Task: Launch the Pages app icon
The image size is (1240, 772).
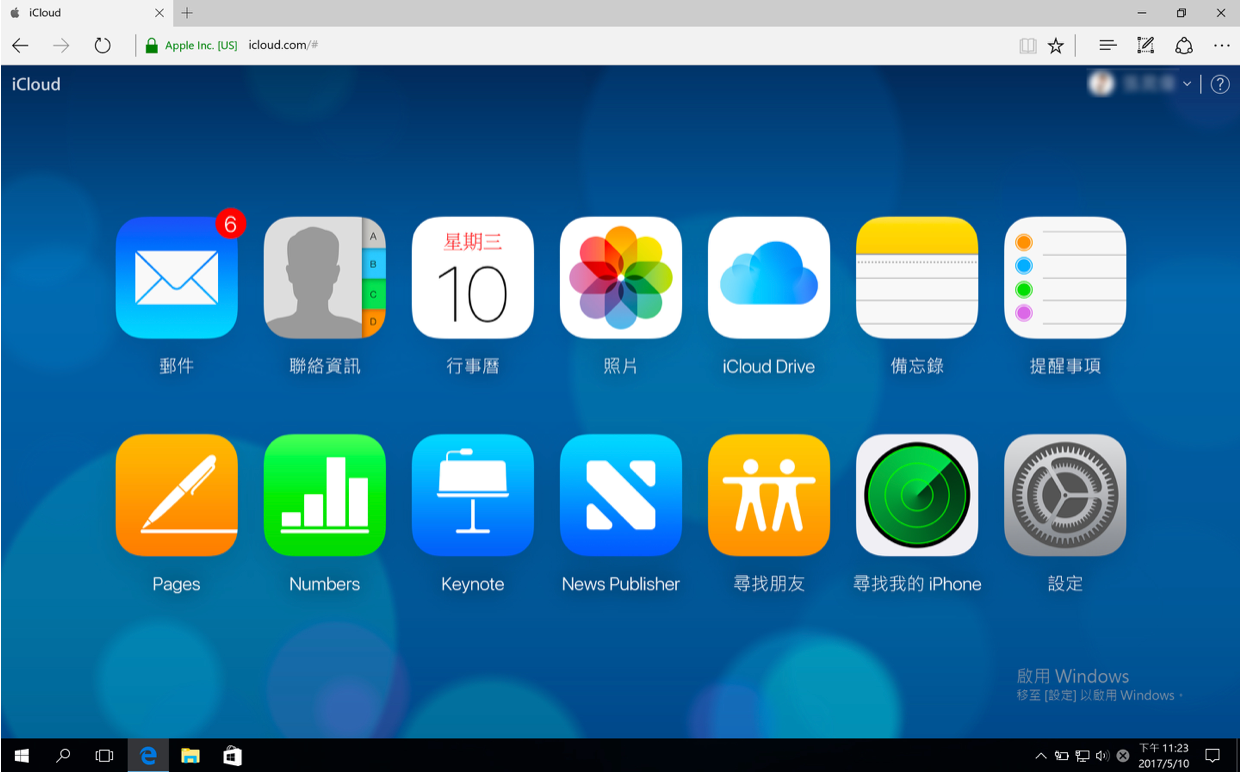Action: tap(177, 495)
